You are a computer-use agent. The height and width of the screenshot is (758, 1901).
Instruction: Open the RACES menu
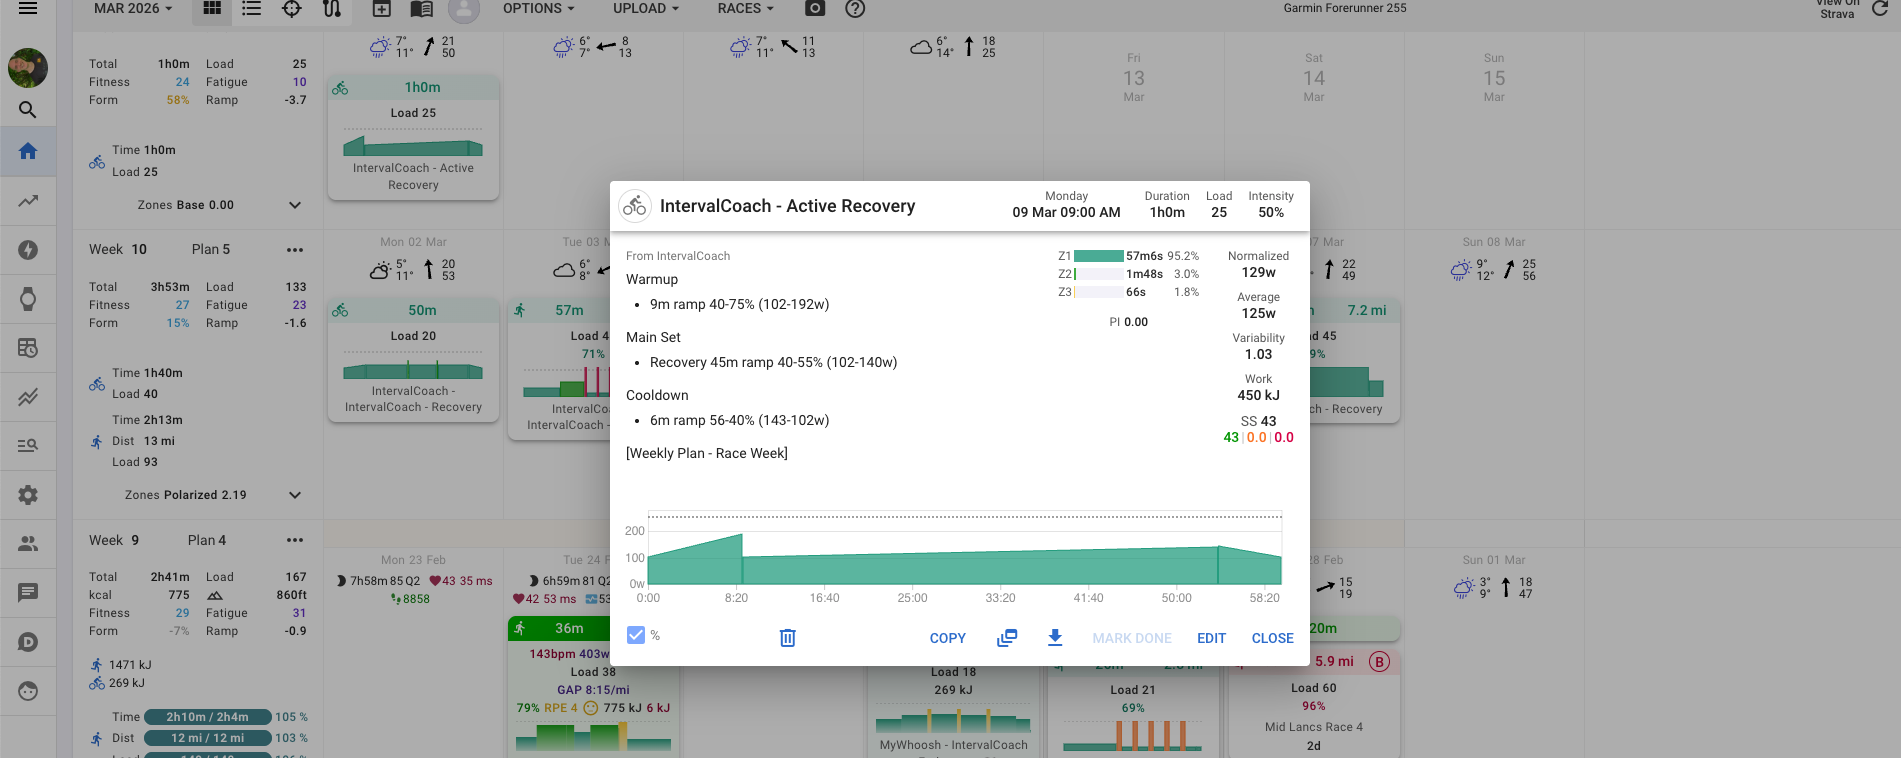[x=745, y=9]
